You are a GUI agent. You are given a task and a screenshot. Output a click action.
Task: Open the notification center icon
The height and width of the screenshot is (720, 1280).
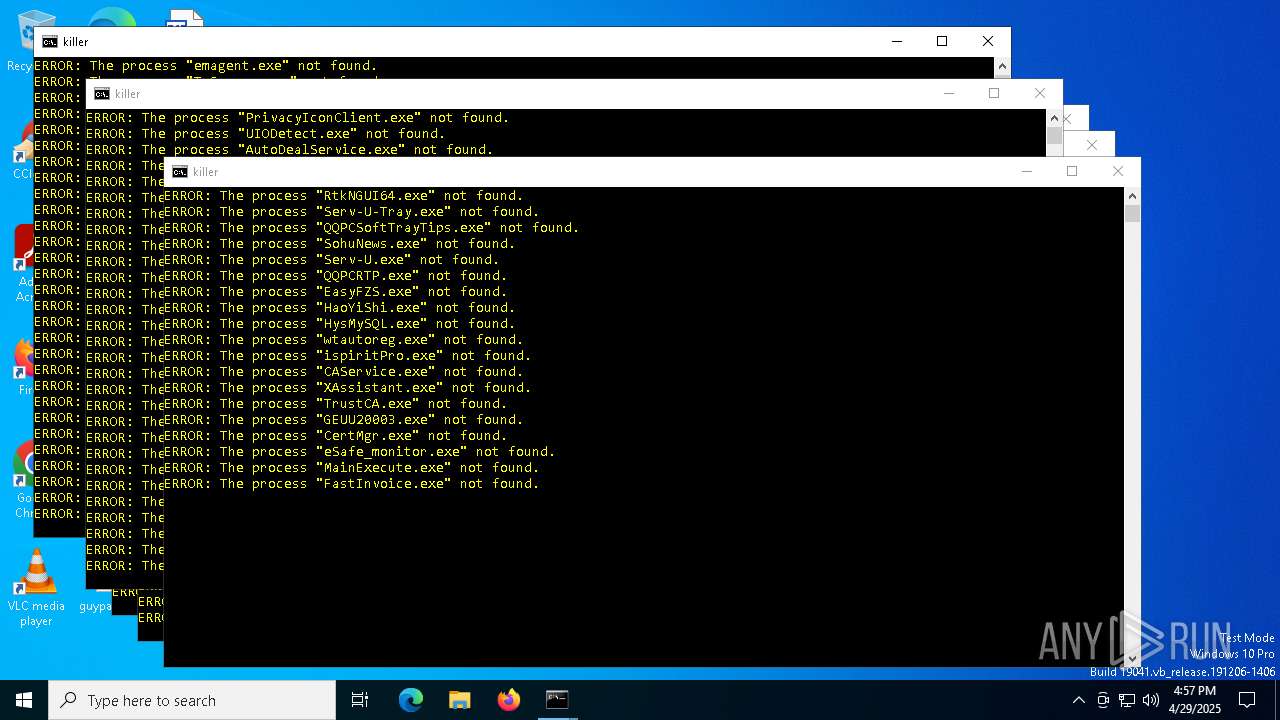pos(1247,700)
